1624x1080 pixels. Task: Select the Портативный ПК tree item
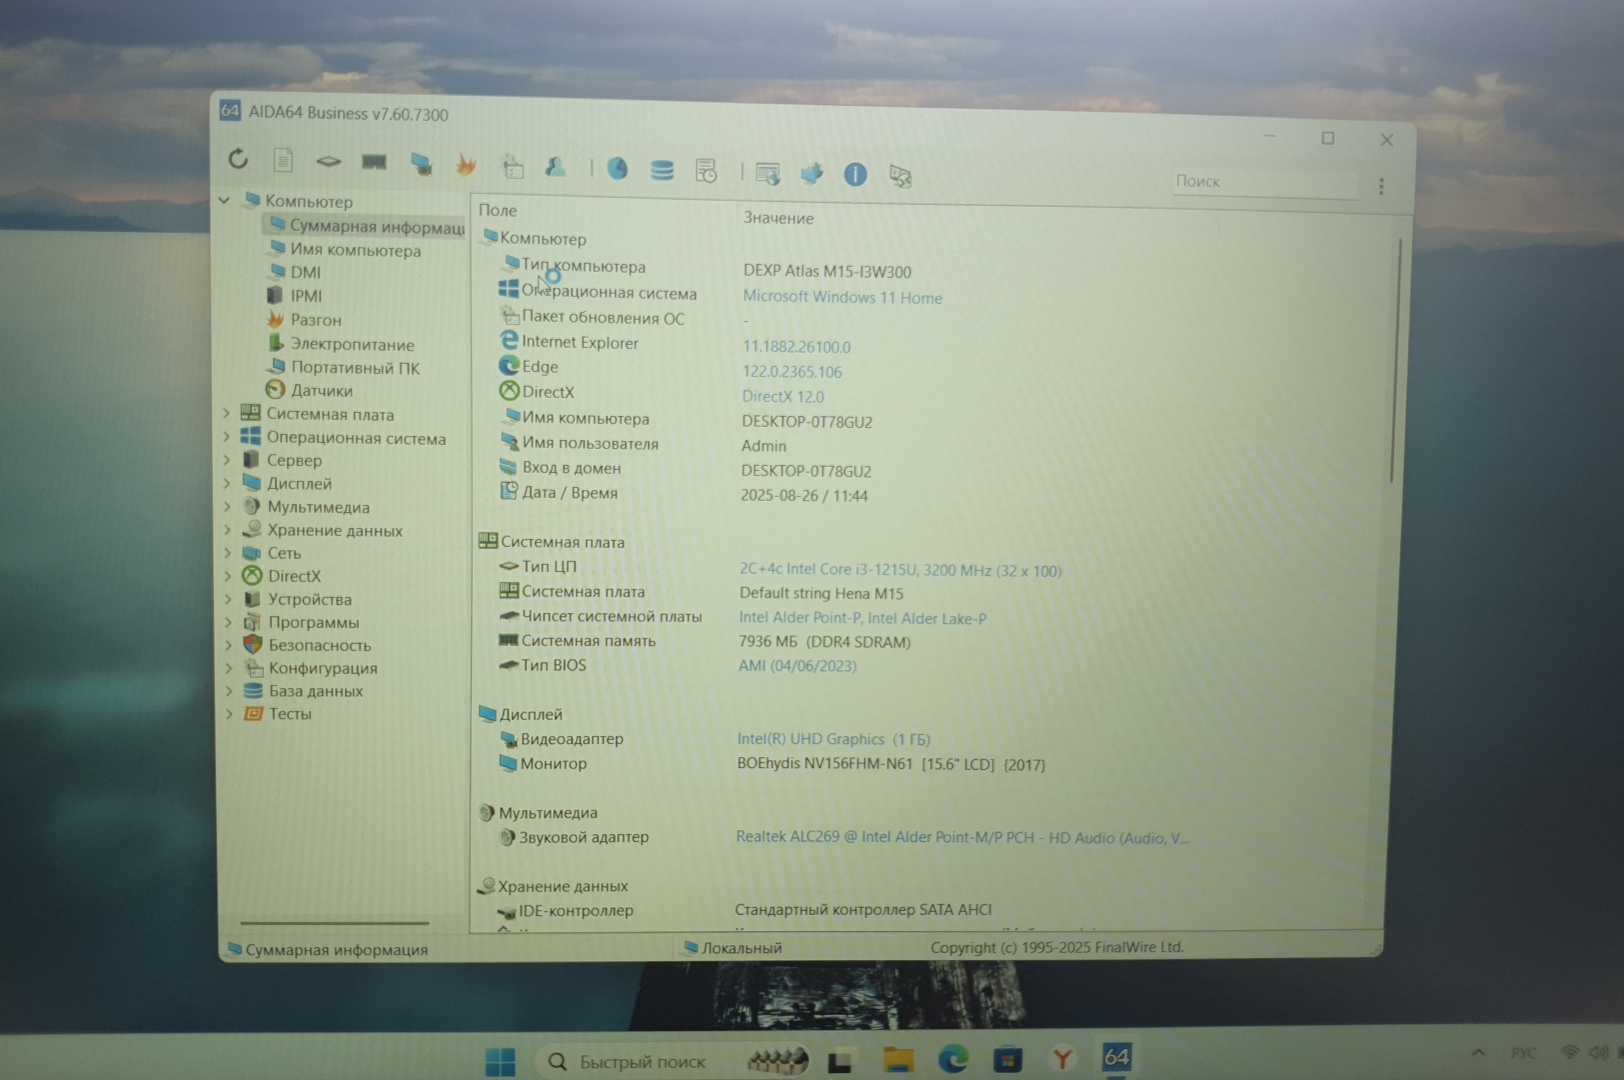[343, 367]
